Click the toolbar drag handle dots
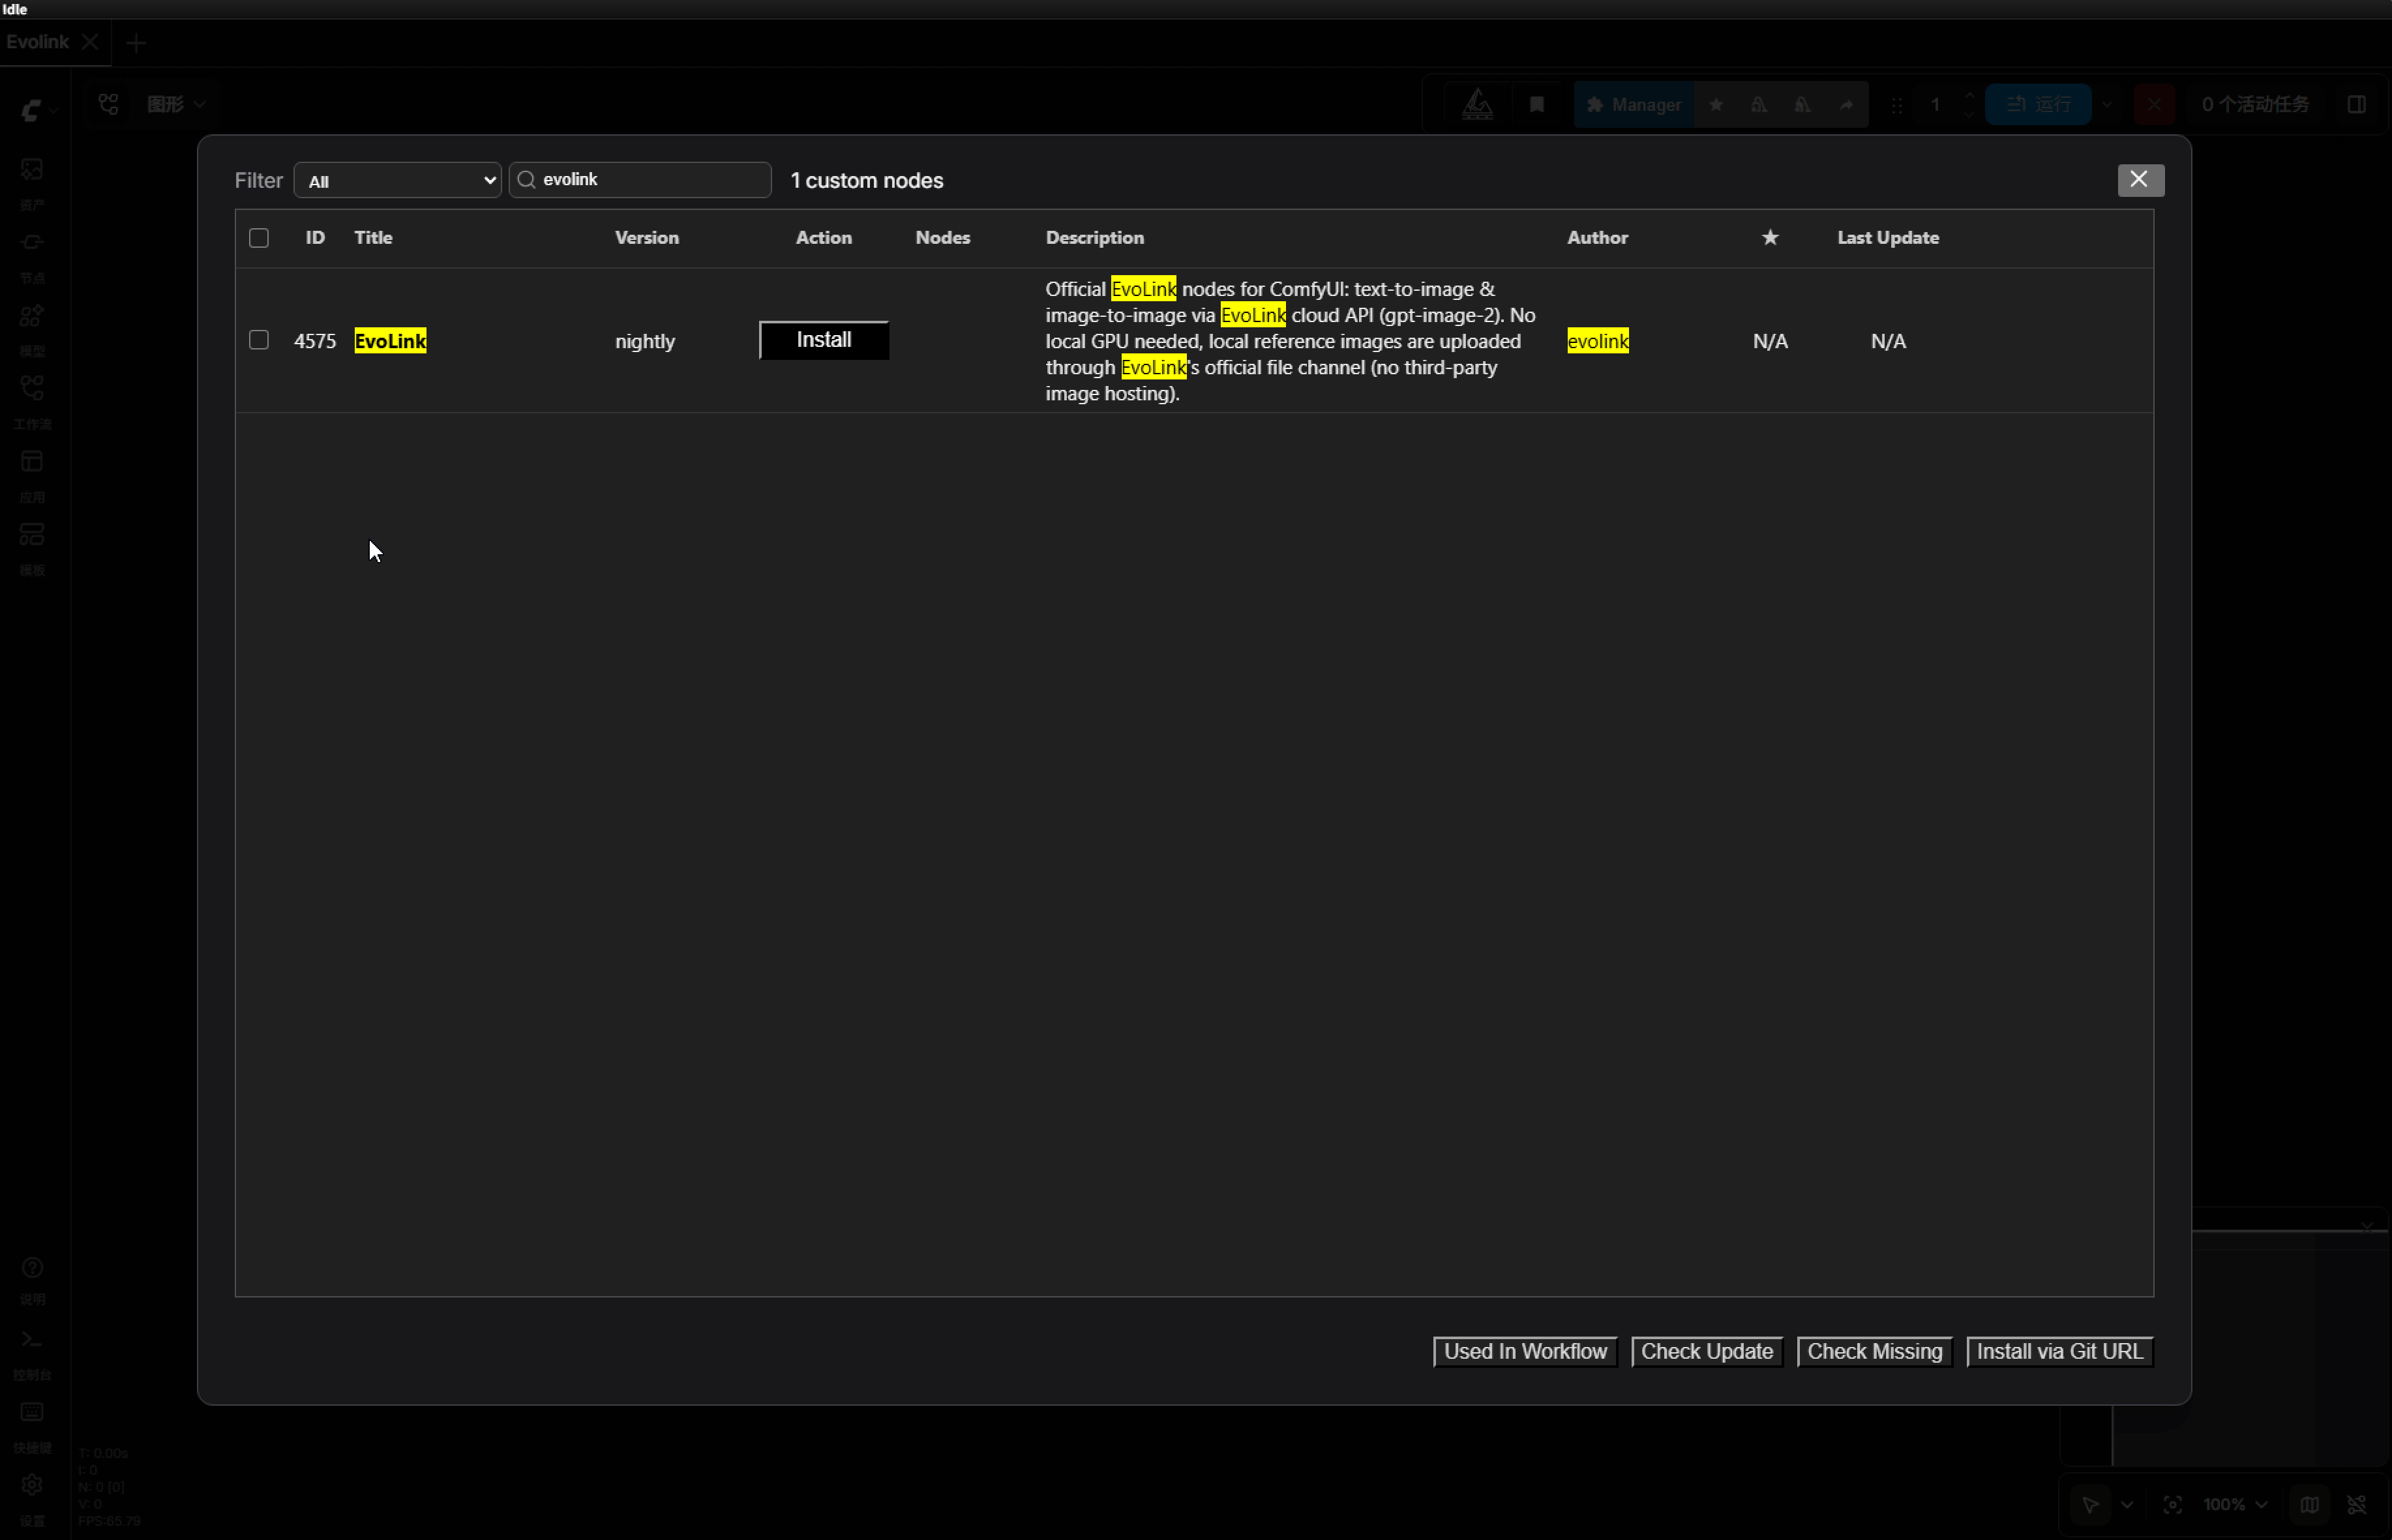Image resolution: width=2392 pixels, height=1540 pixels. coord(1897,104)
